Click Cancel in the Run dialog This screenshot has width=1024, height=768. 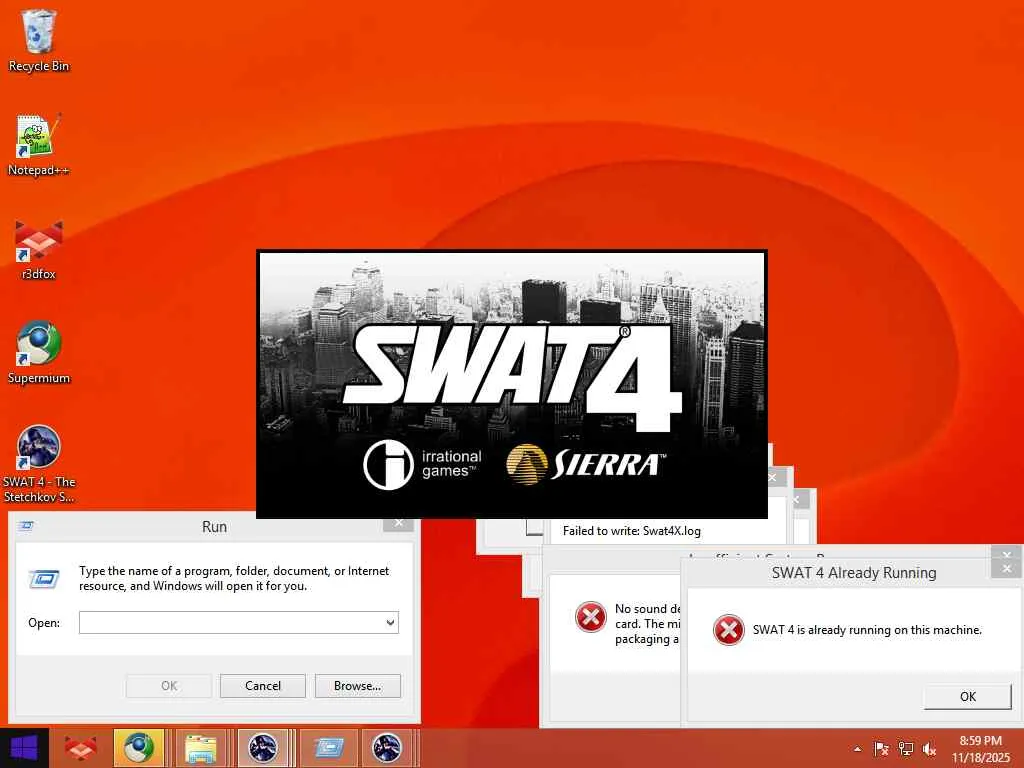pos(263,686)
